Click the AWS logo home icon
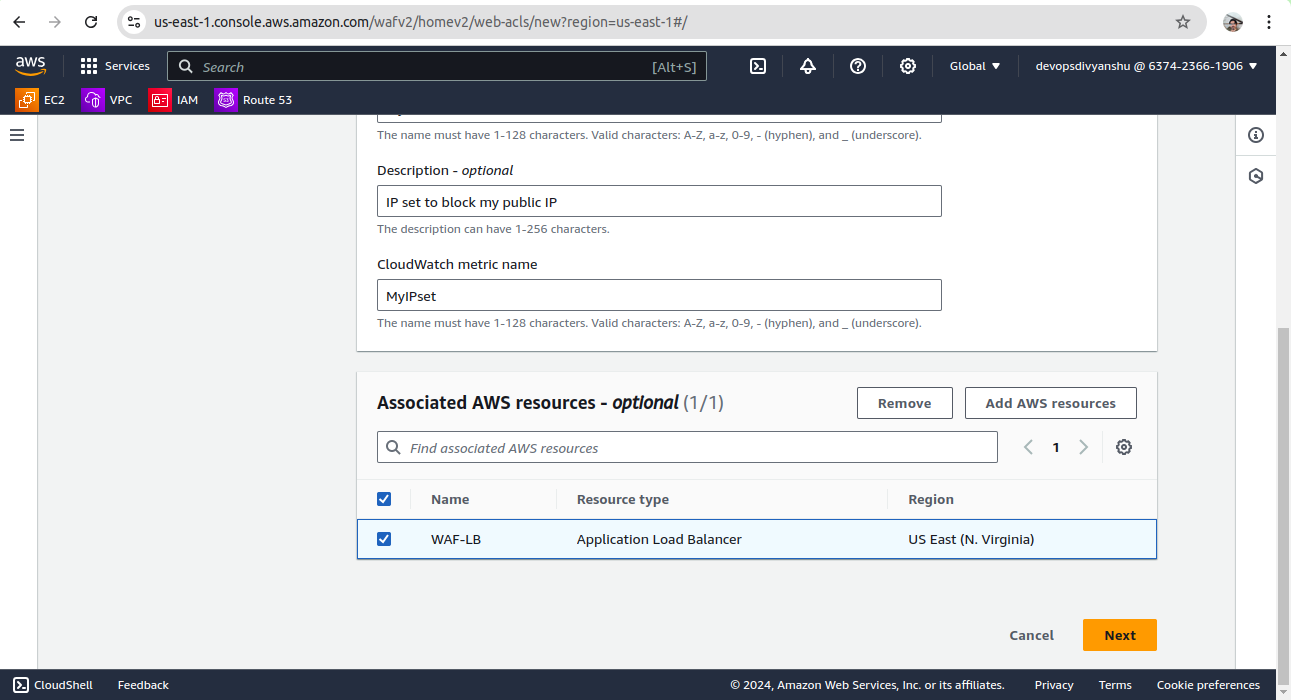Image resolution: width=1291 pixels, height=700 pixels. [31, 66]
